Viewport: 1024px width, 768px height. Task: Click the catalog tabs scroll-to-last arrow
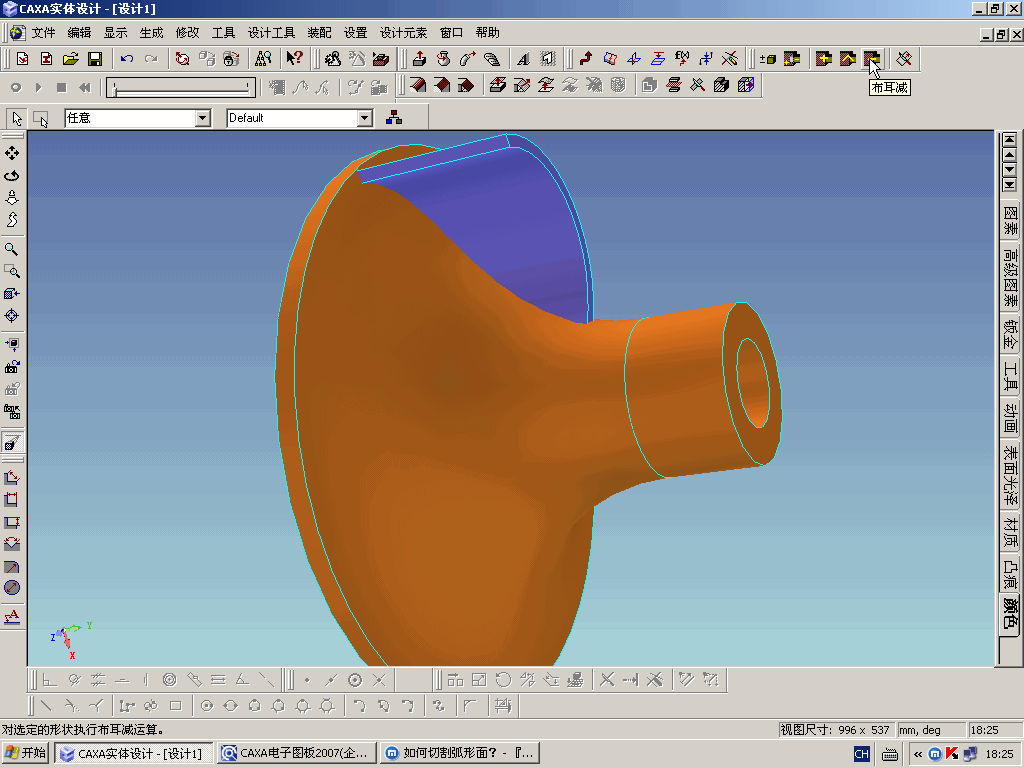click(1009, 185)
